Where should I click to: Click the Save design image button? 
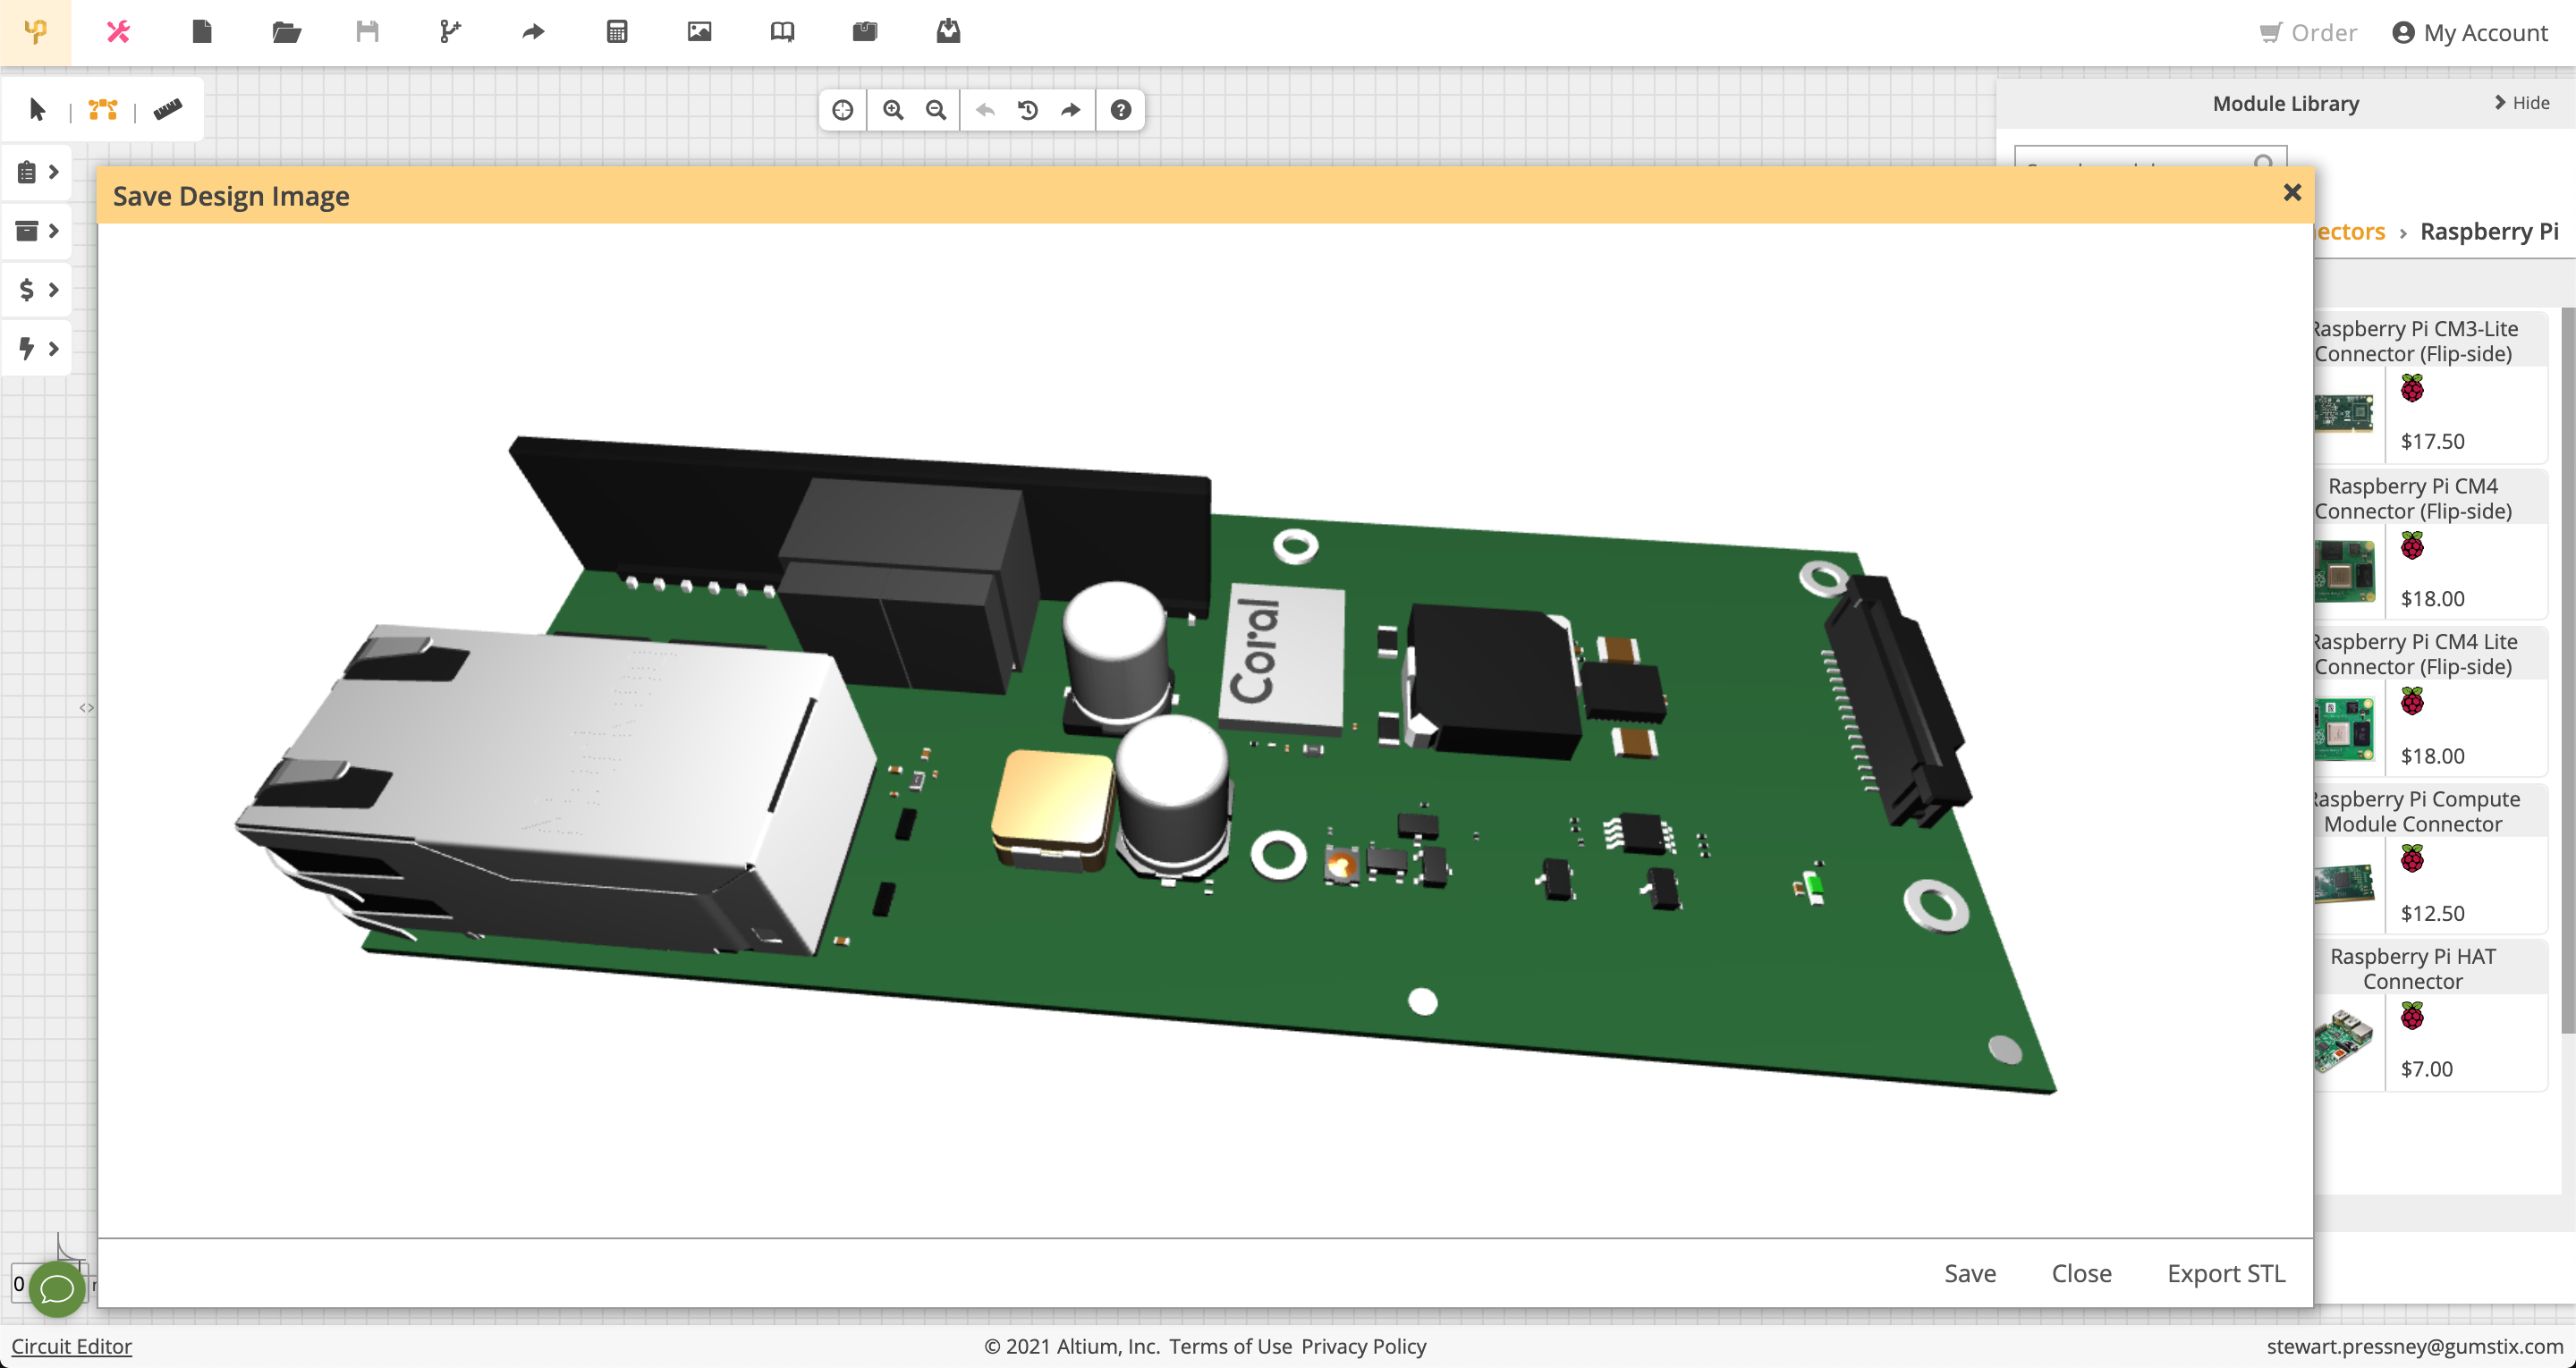(1970, 1272)
